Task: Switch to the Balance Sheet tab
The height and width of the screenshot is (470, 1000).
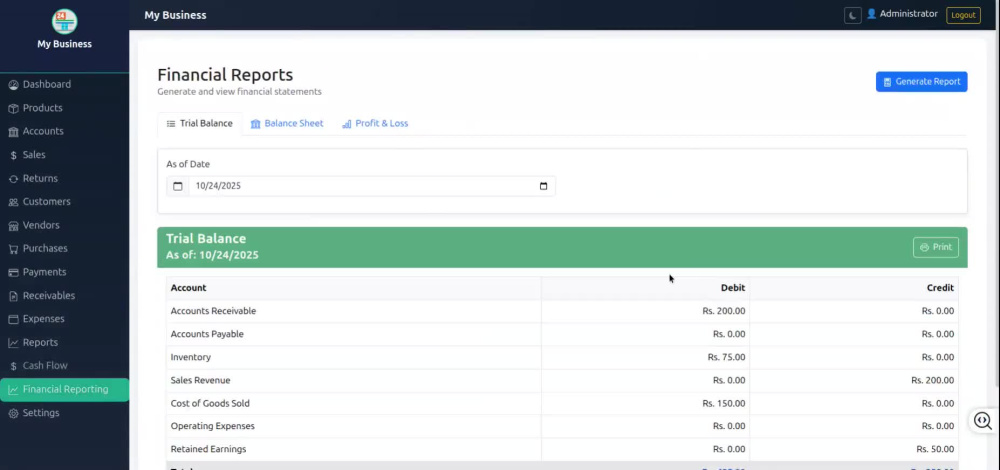Action: 287,124
